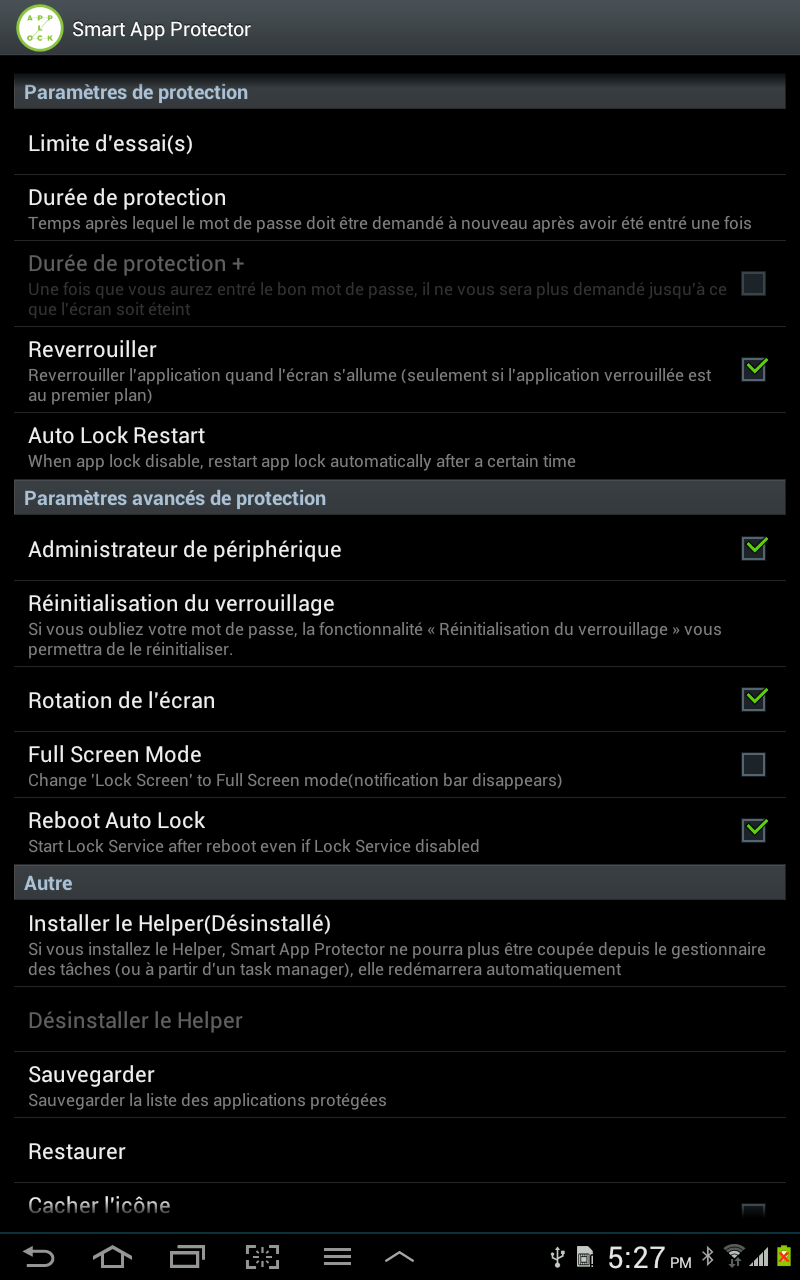The image size is (800, 1280).
Task: Enable Full Screen Mode checkbox
Action: tap(754, 765)
